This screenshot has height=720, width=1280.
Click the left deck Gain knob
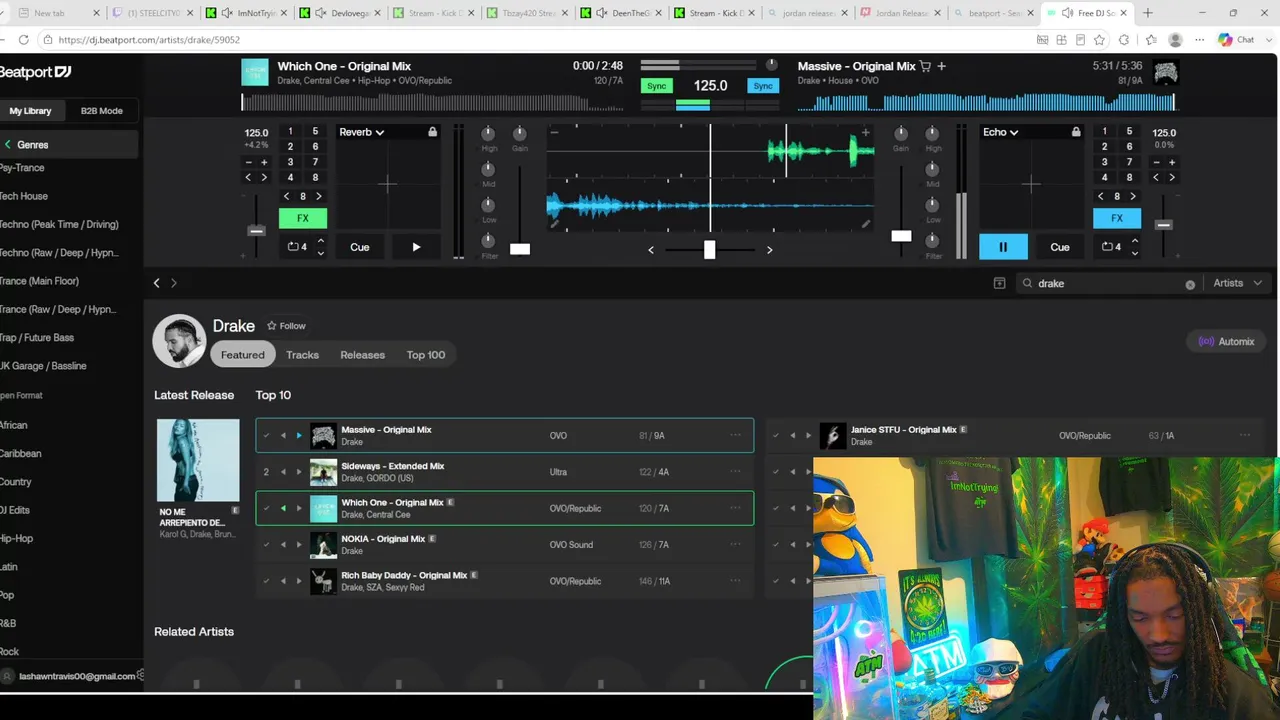[520, 133]
